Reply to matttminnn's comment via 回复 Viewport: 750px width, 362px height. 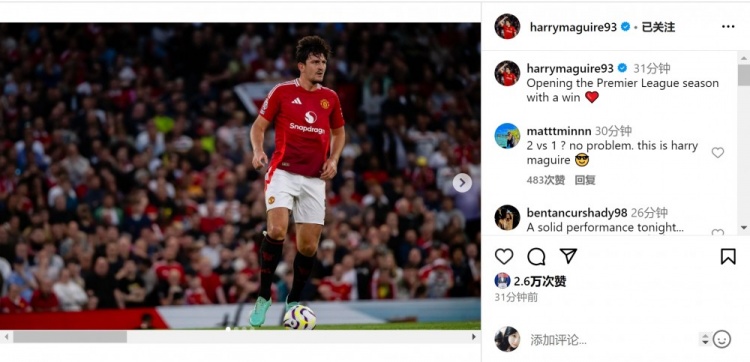pos(585,180)
